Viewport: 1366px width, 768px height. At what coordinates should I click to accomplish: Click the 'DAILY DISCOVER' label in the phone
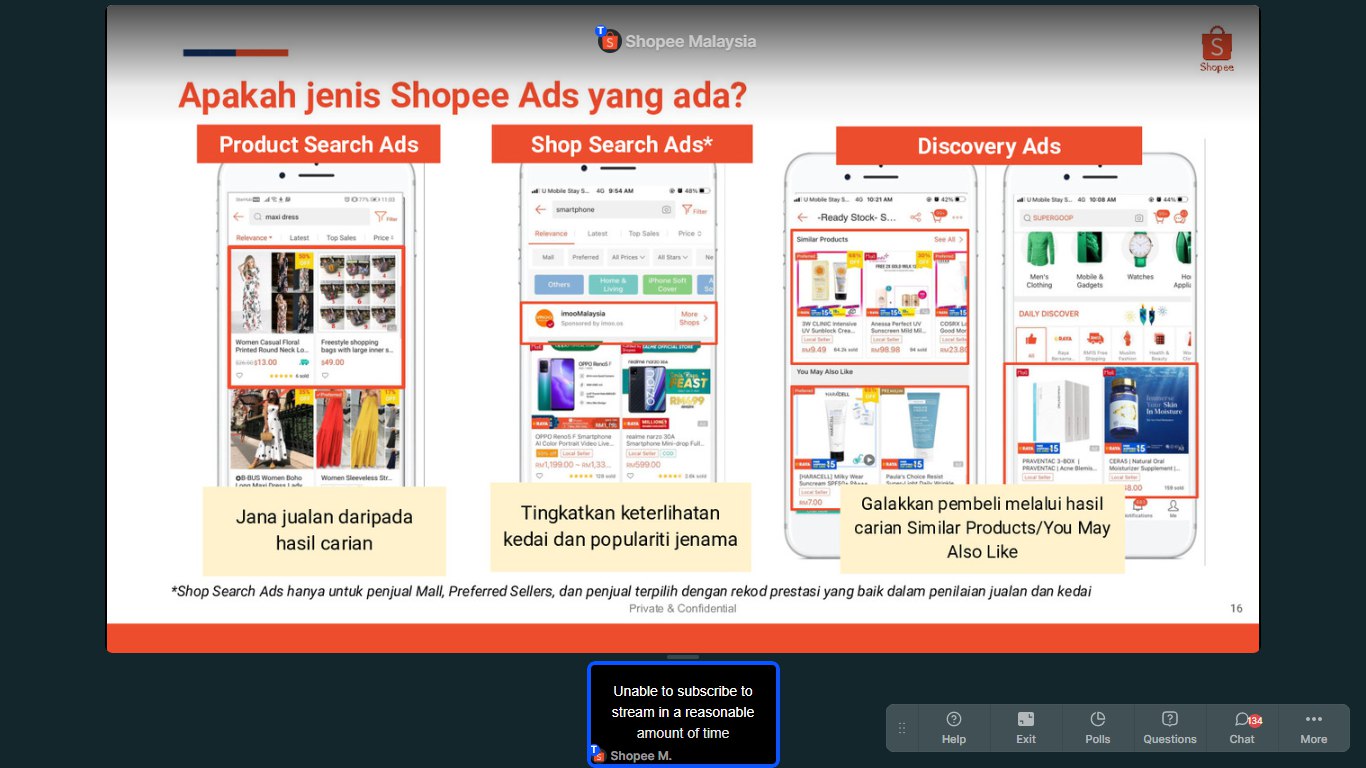1049,313
